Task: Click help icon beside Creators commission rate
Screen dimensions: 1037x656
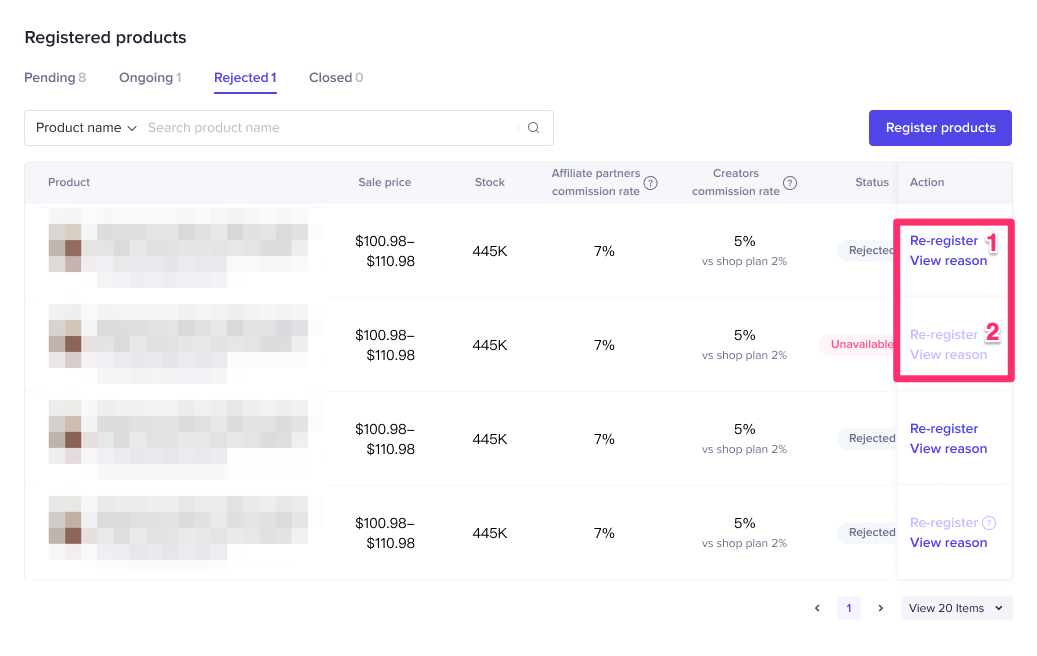Action: tap(790, 183)
